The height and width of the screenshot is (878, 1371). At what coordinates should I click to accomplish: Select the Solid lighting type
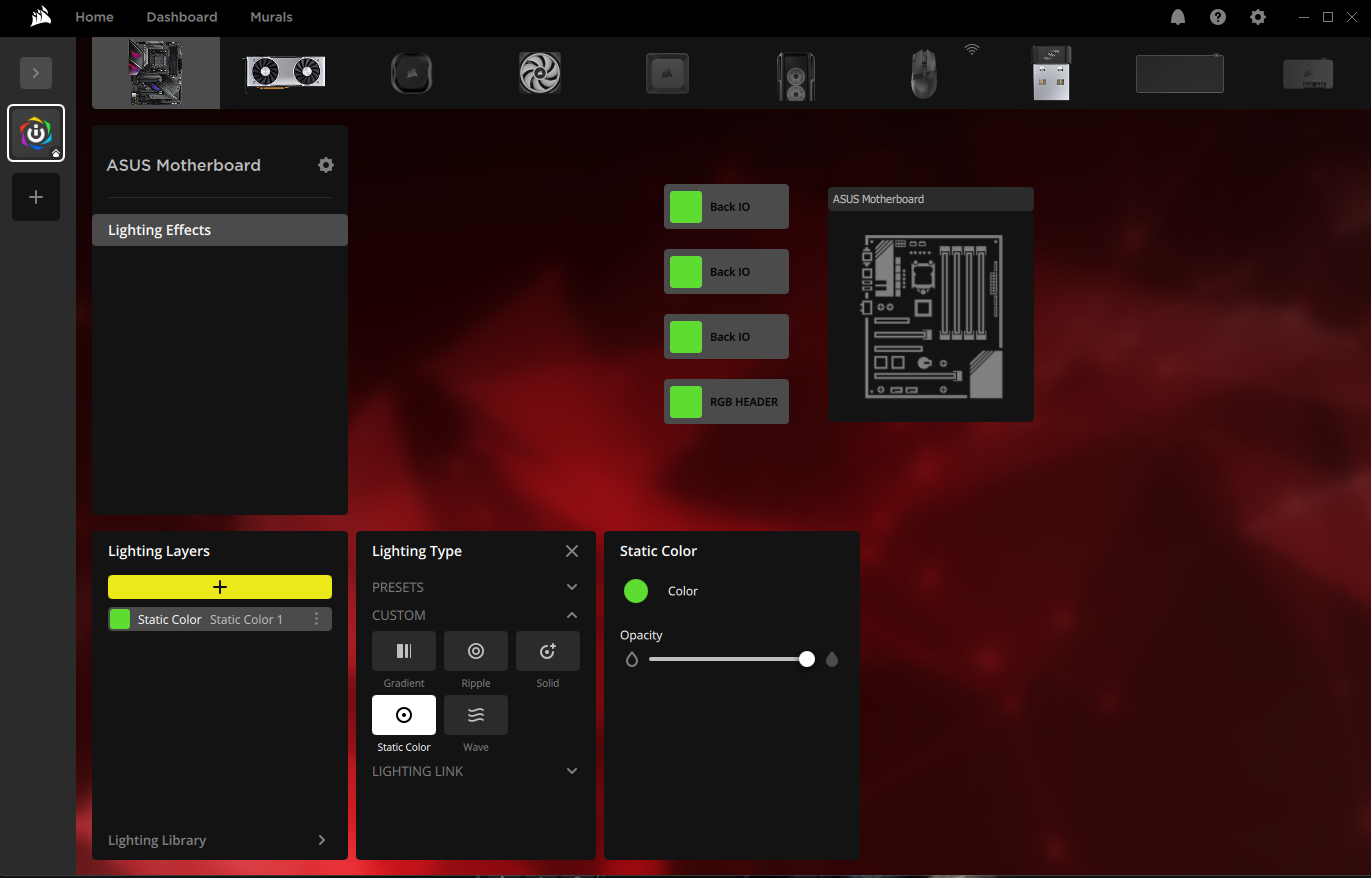[547, 651]
